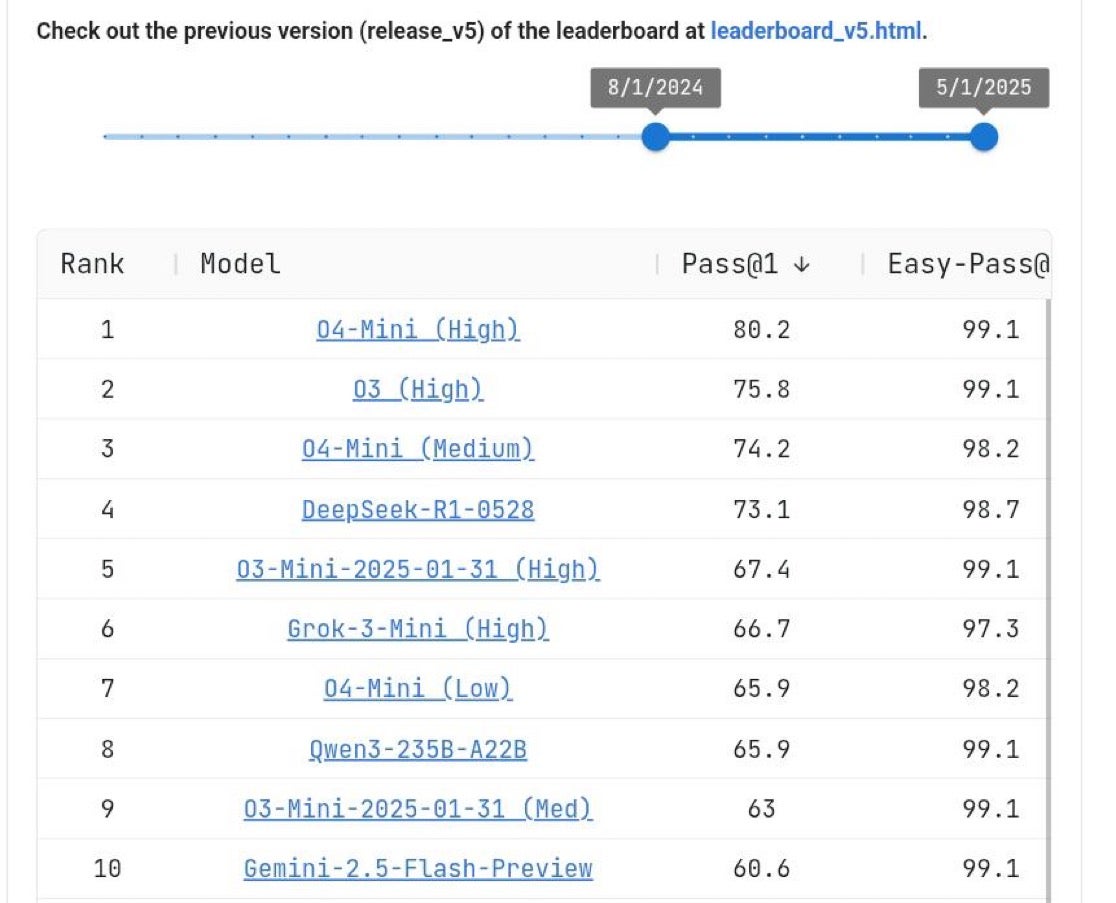Image resolution: width=1116 pixels, height=903 pixels.
Task: Click the Model column header
Action: point(240,264)
